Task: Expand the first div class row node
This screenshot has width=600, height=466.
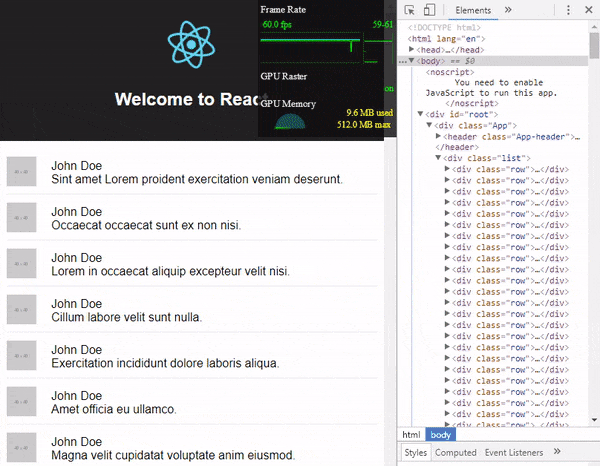Action: coord(447,168)
